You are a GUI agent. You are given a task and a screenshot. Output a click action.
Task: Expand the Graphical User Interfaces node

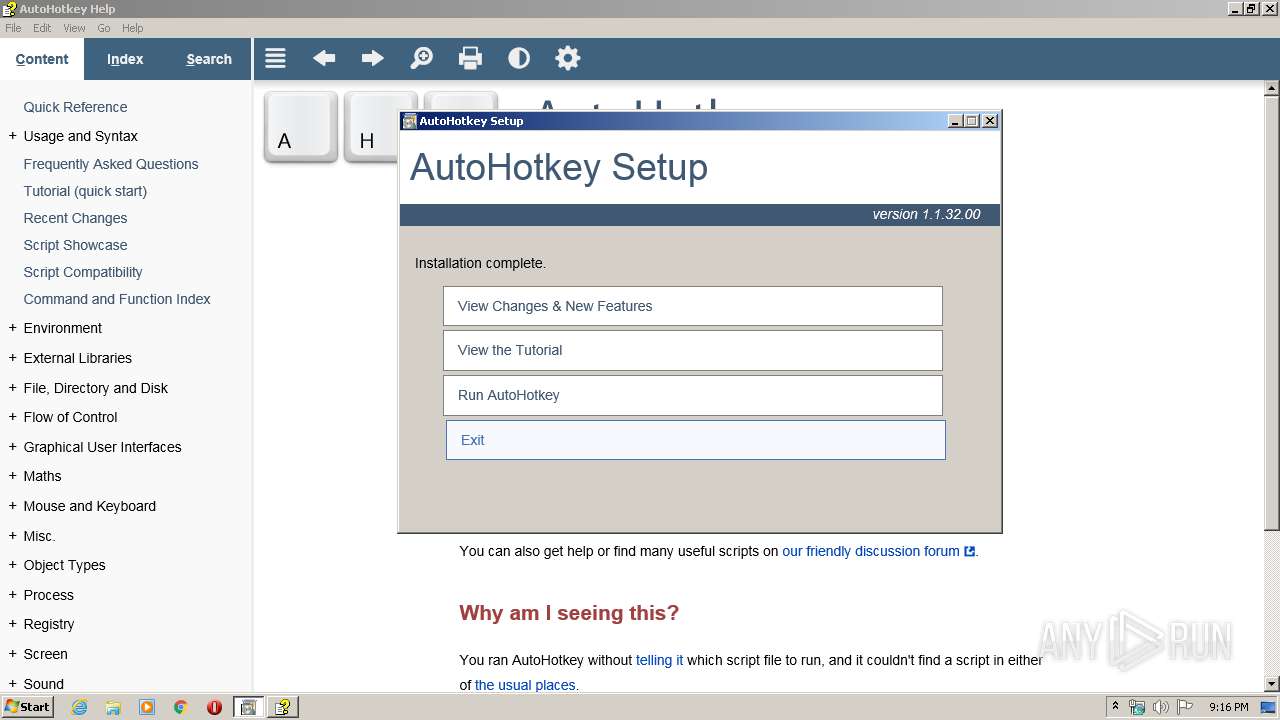[x=12, y=447]
